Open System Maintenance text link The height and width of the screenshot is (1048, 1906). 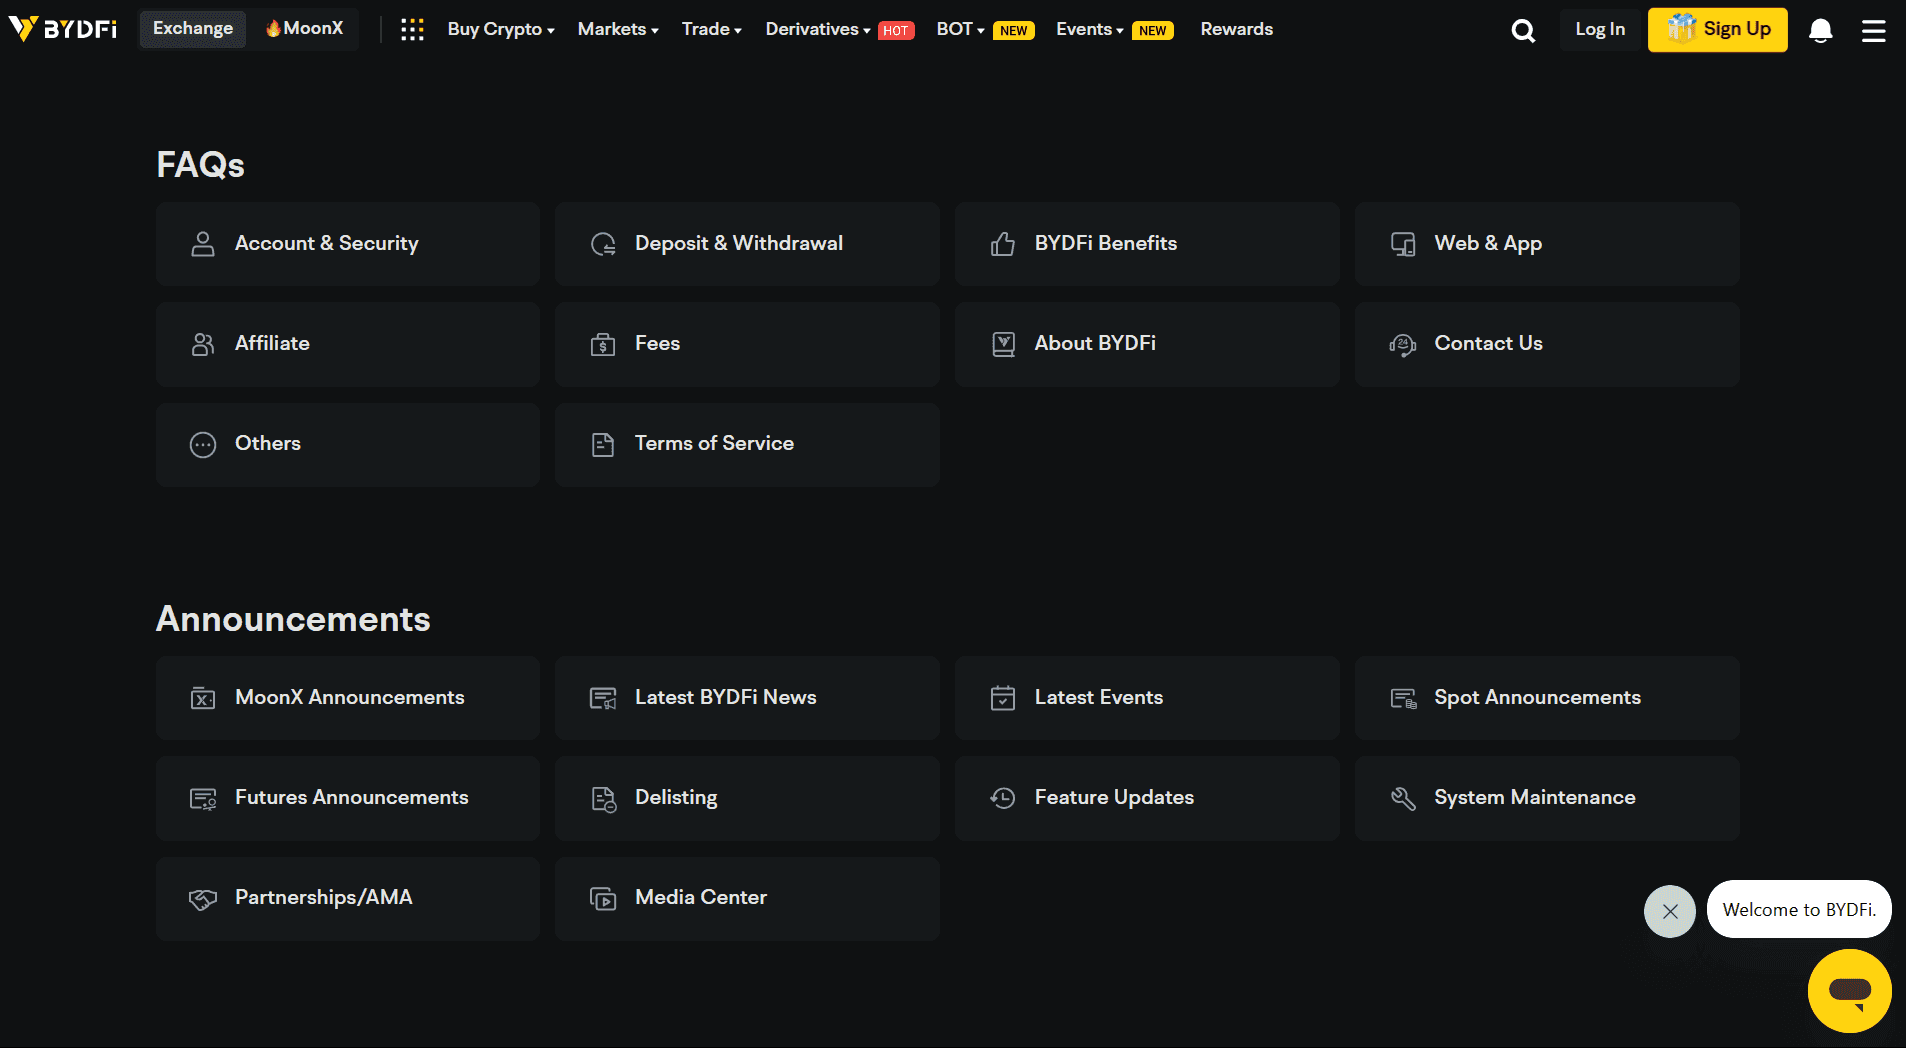(x=1535, y=797)
